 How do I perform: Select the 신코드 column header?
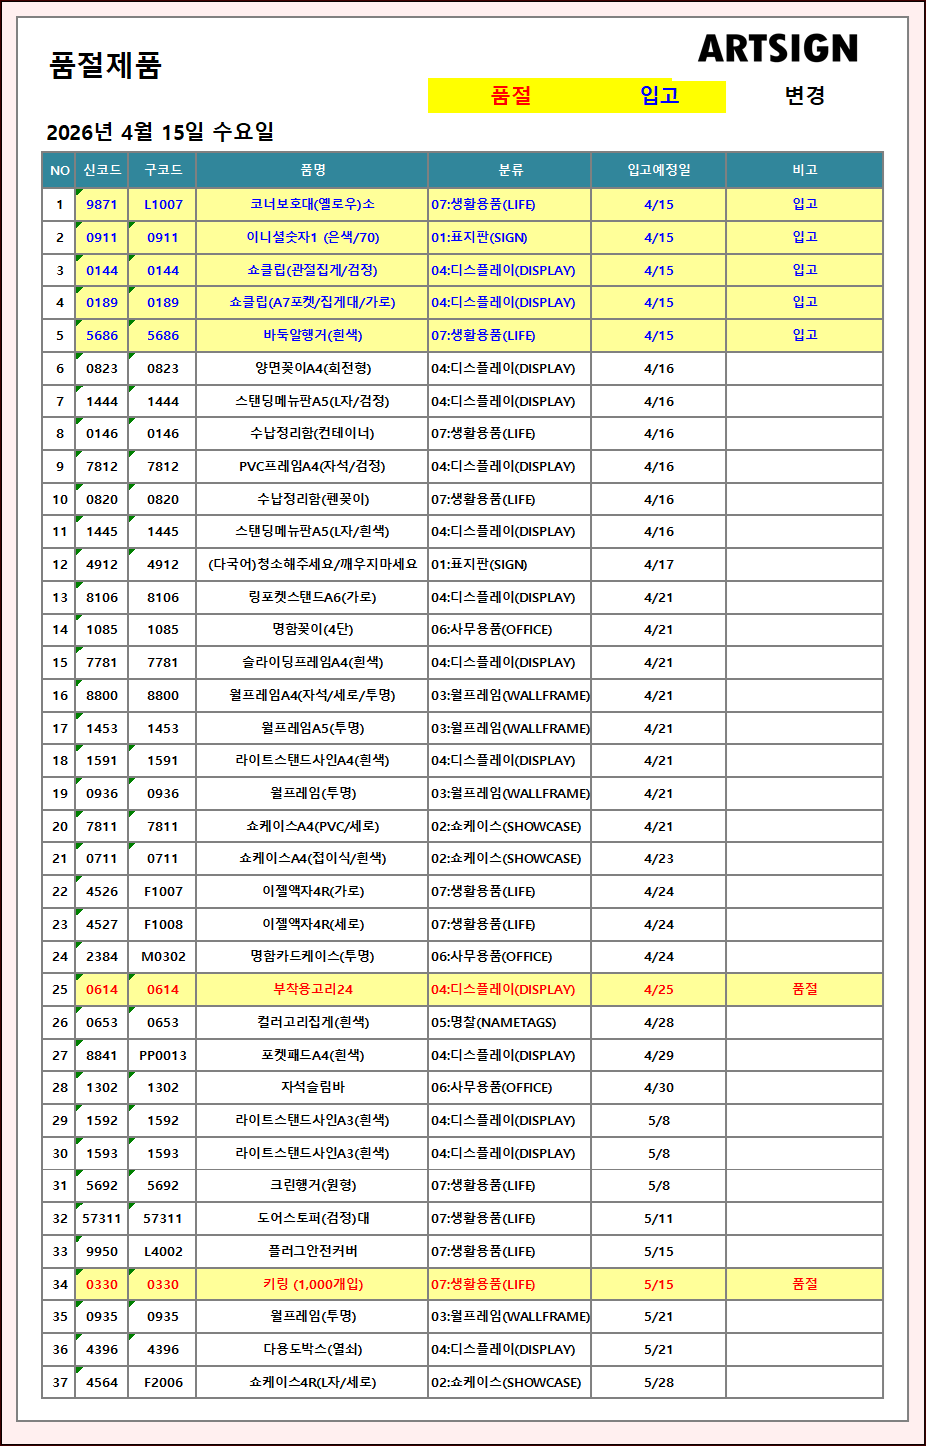(x=102, y=170)
